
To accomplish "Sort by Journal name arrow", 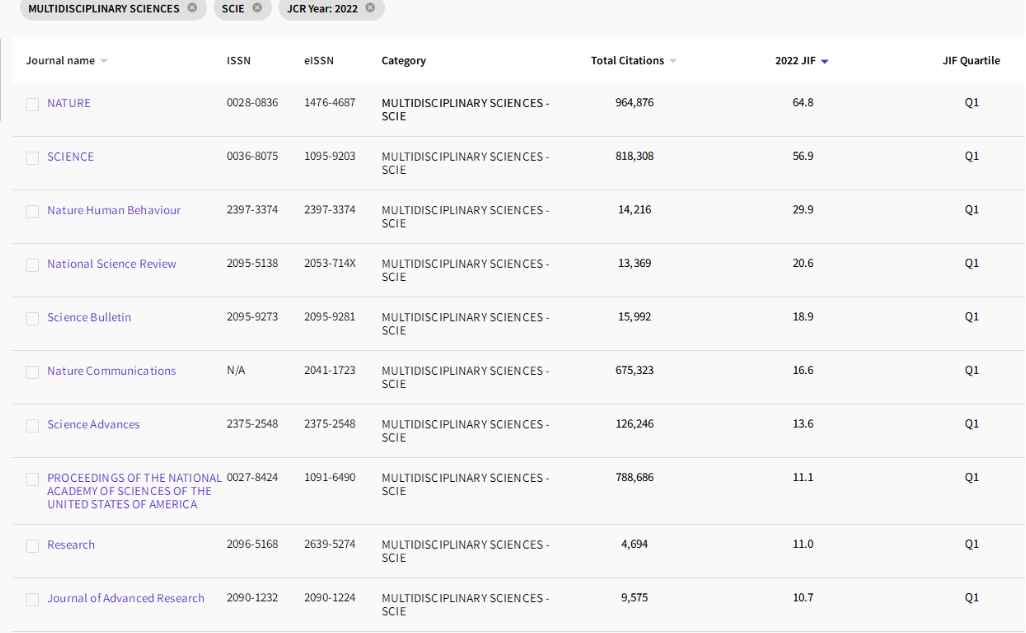I will pos(104,61).
